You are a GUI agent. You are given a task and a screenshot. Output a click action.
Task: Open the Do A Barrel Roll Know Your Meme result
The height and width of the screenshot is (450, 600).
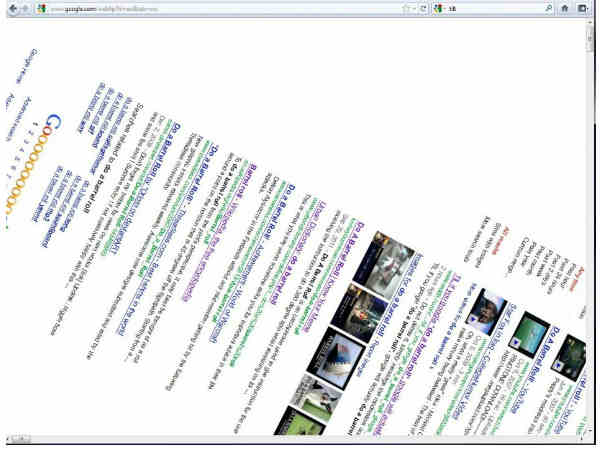click(333, 276)
